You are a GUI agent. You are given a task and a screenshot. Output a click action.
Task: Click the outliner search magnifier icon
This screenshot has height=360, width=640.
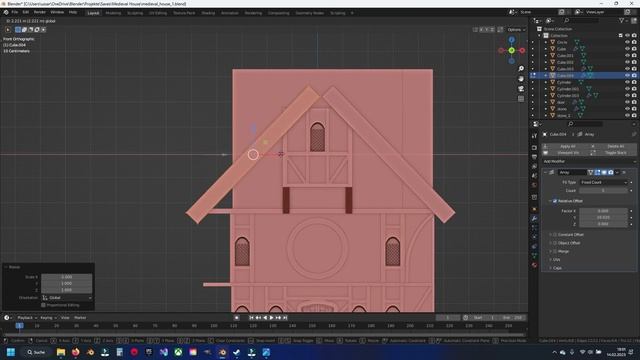coord(567,20)
